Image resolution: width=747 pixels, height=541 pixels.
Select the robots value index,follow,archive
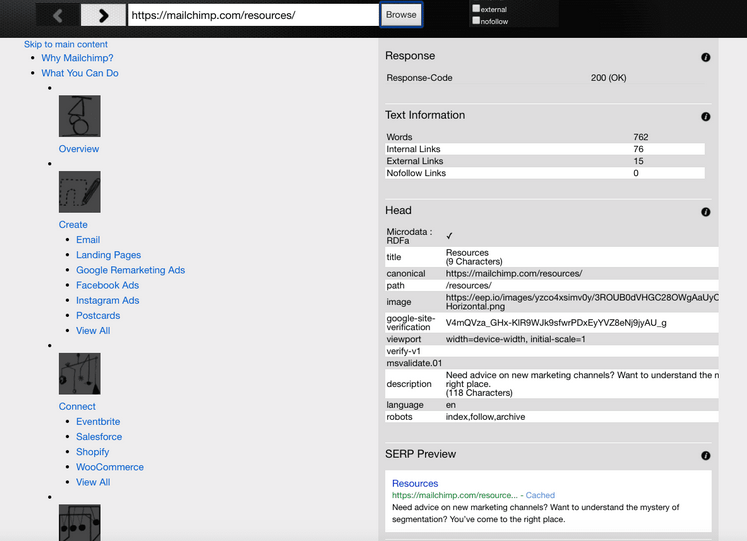485,417
